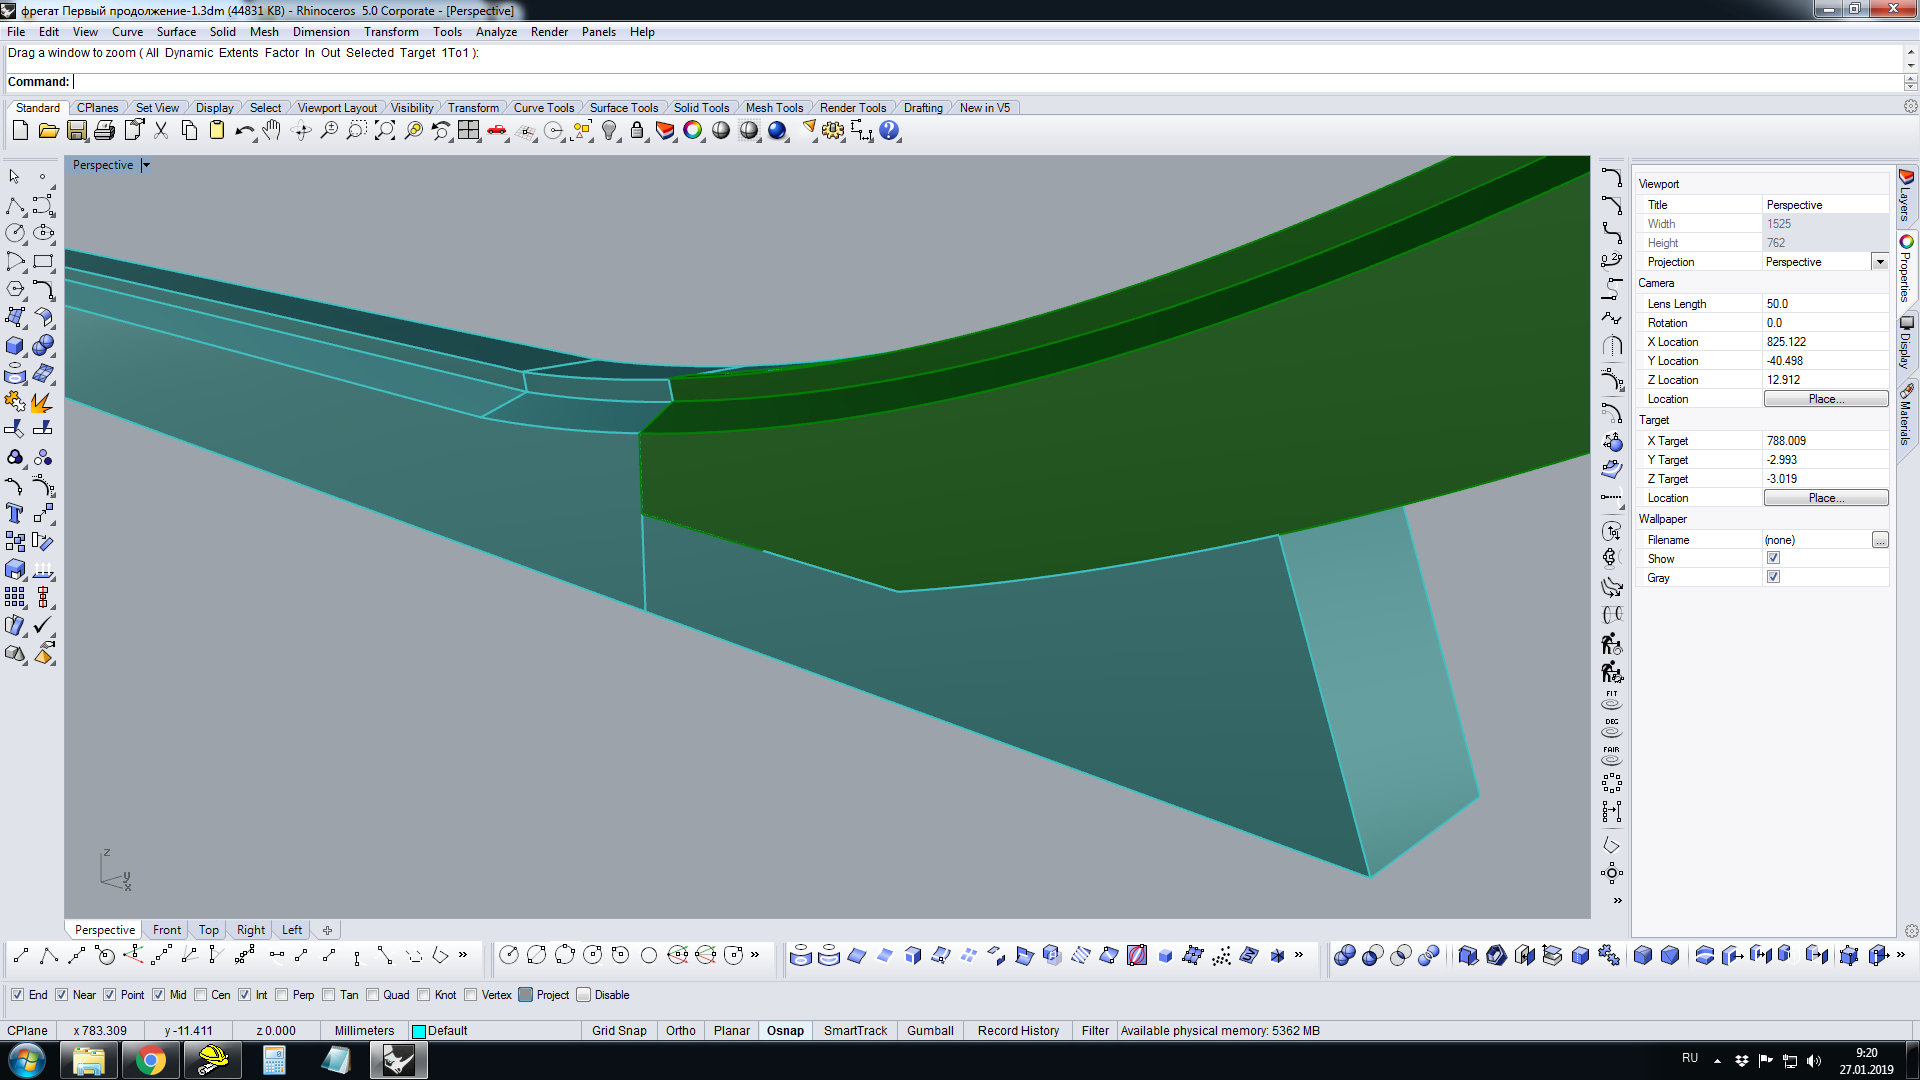The height and width of the screenshot is (1080, 1920).
Task: Click the cyan Default layer color swatch
Action: pyautogui.click(x=419, y=1031)
